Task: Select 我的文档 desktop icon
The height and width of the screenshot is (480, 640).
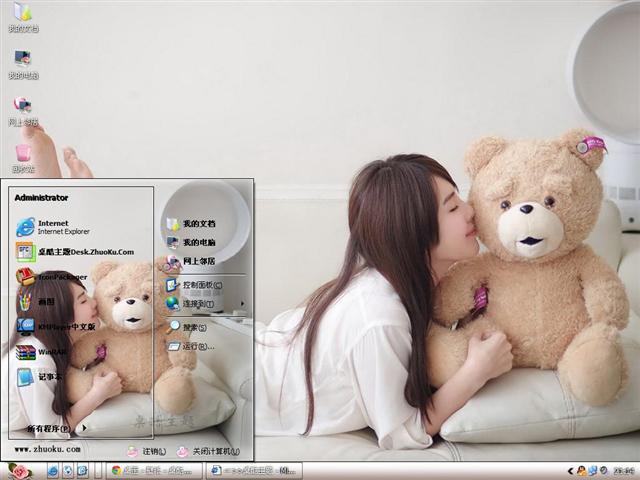Action: click(x=22, y=17)
